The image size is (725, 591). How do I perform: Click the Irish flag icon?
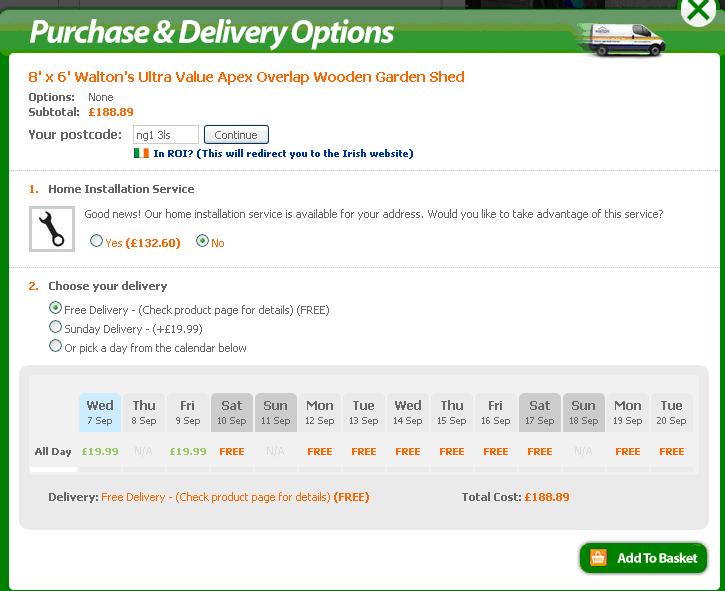(x=141, y=153)
